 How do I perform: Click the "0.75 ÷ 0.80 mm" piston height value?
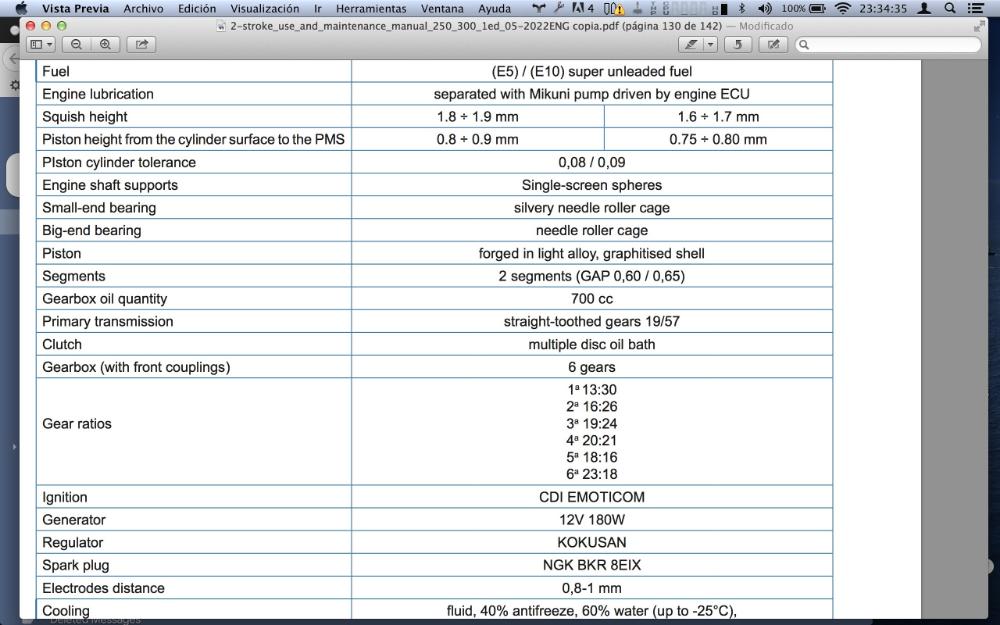point(718,139)
